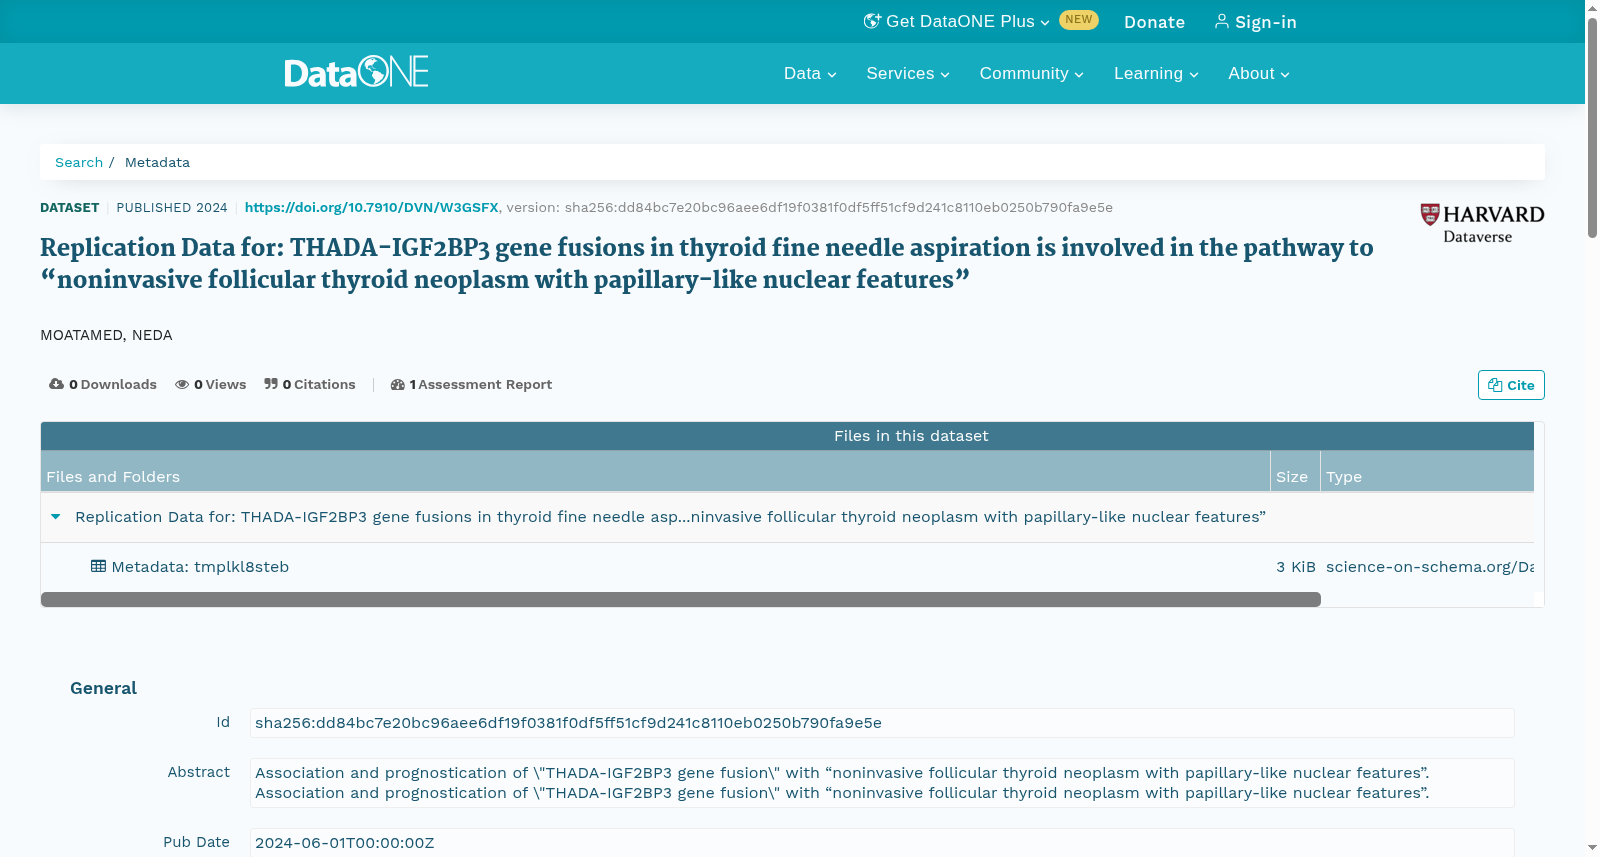Open the DOI link for the dataset
Screen dimensions: 1600x857
371,208
